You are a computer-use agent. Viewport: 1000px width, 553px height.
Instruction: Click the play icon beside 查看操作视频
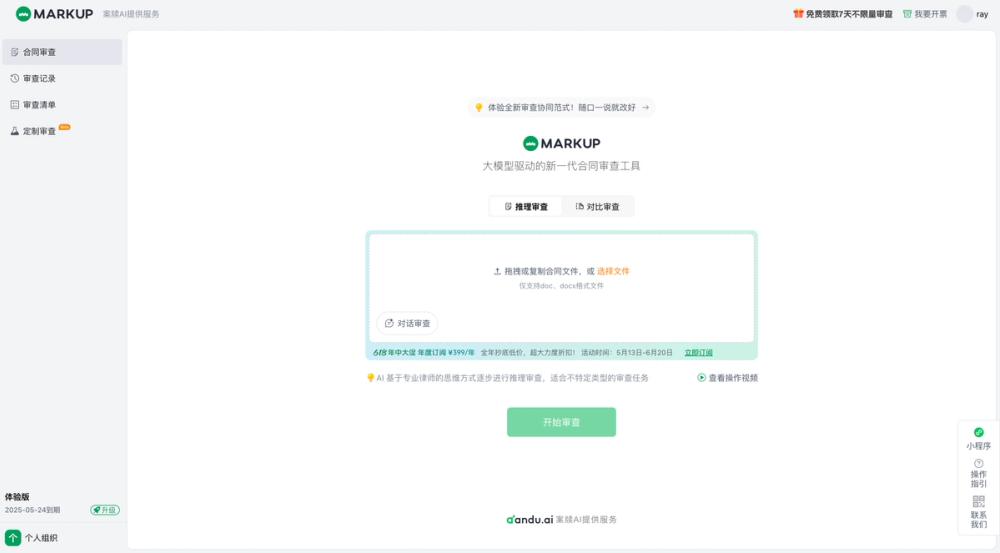tap(702, 378)
